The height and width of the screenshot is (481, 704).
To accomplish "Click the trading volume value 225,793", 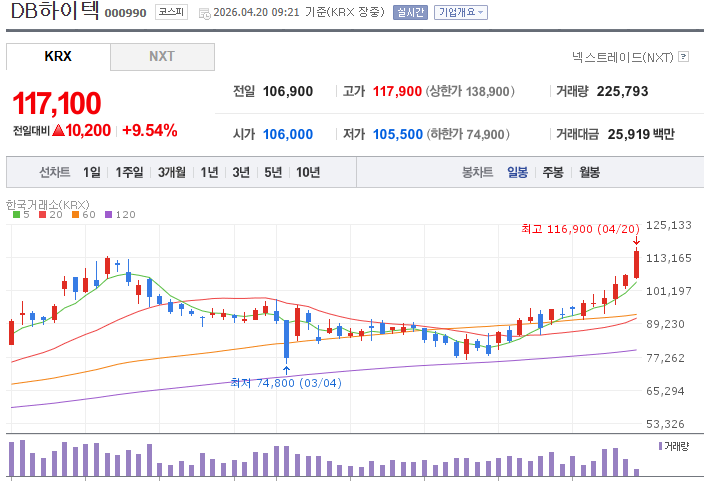I will pyautogui.click(x=622, y=92).
